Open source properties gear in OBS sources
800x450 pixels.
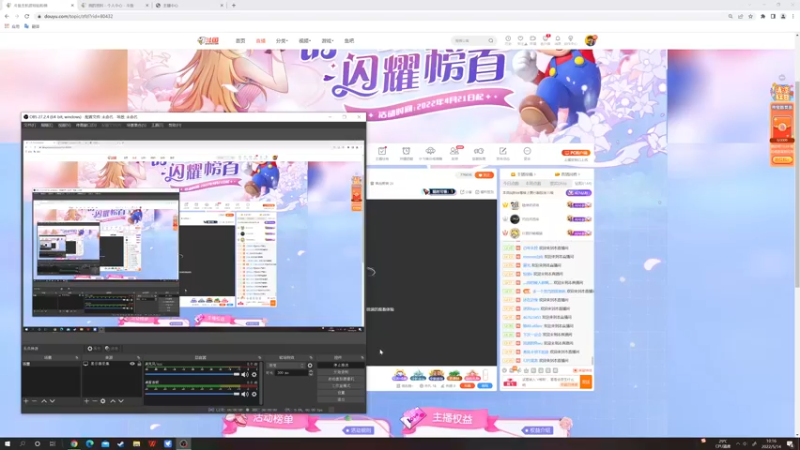tap(103, 401)
